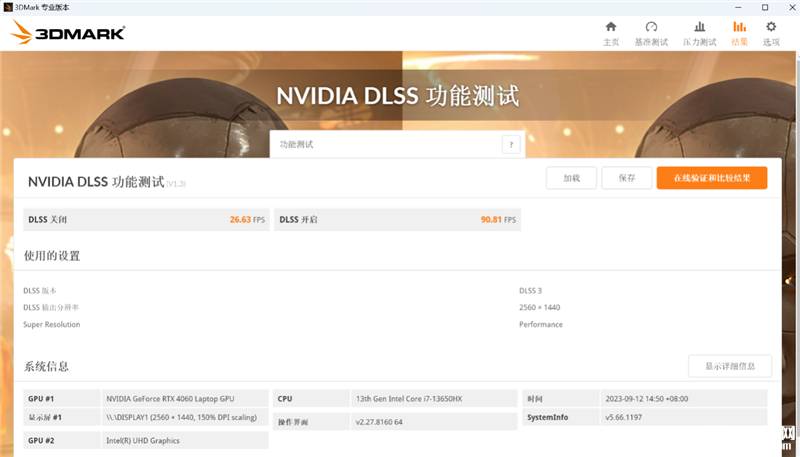
Task: Click the 2560 × 1440 resolution value
Action: [539, 308]
